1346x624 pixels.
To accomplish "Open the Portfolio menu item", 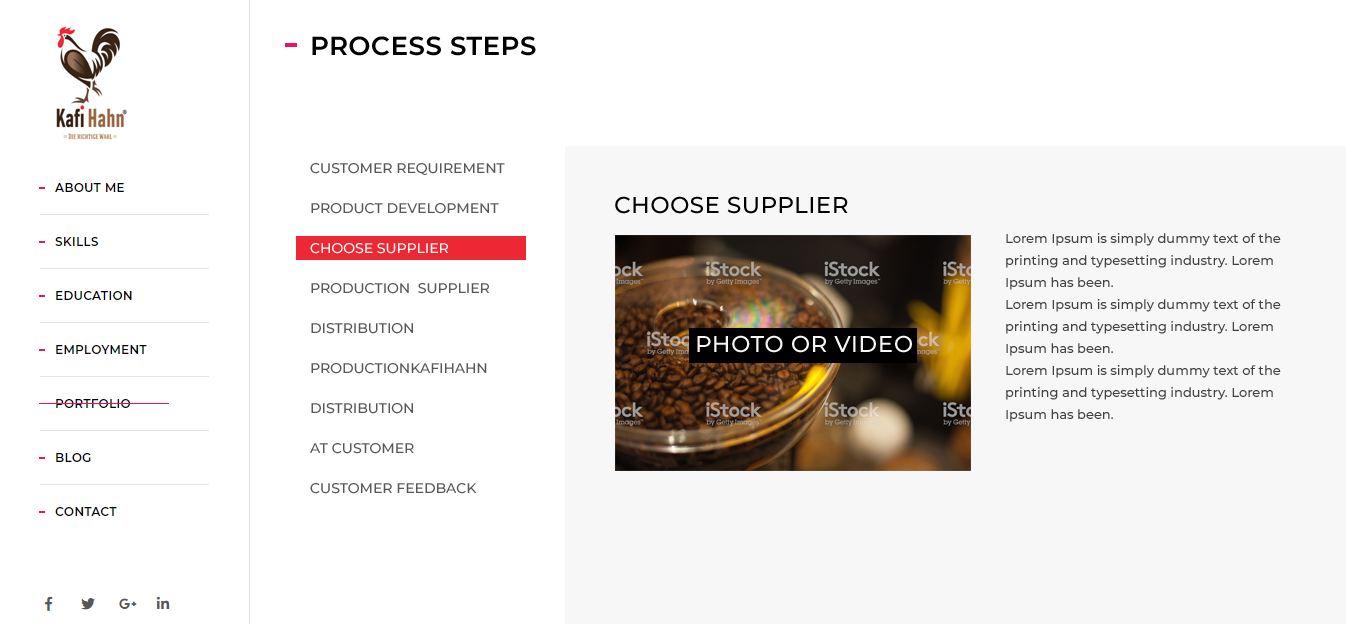I will click(x=93, y=404).
